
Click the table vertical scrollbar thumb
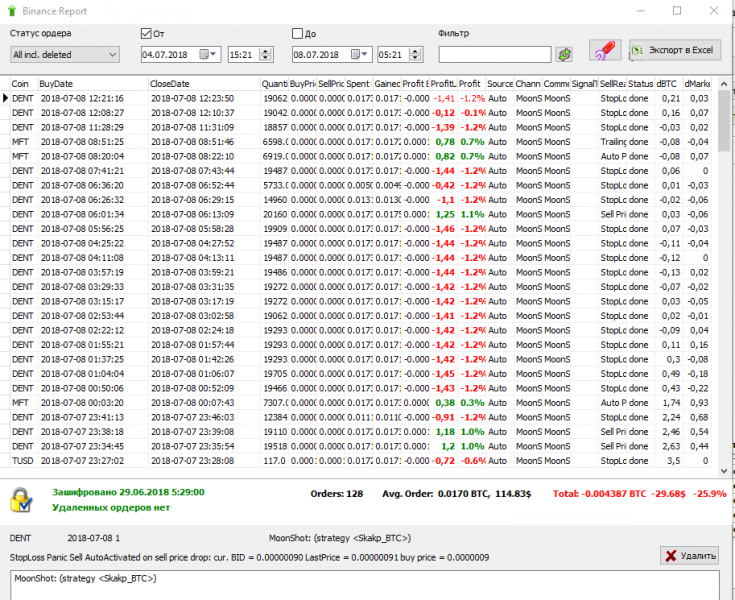click(724, 120)
